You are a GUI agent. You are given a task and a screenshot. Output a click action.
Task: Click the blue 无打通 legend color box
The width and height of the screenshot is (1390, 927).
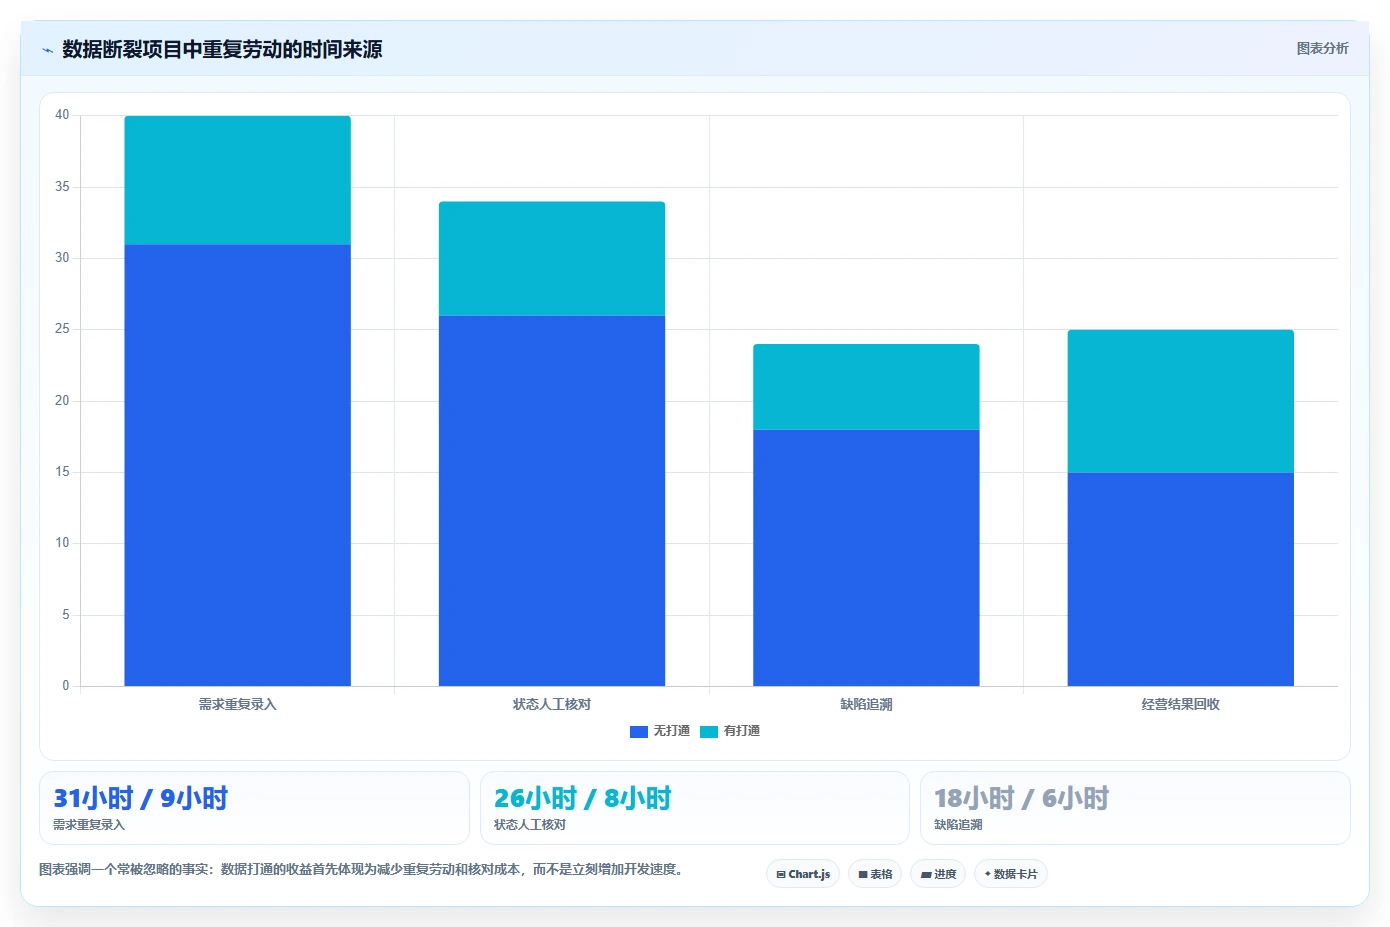pyautogui.click(x=639, y=731)
